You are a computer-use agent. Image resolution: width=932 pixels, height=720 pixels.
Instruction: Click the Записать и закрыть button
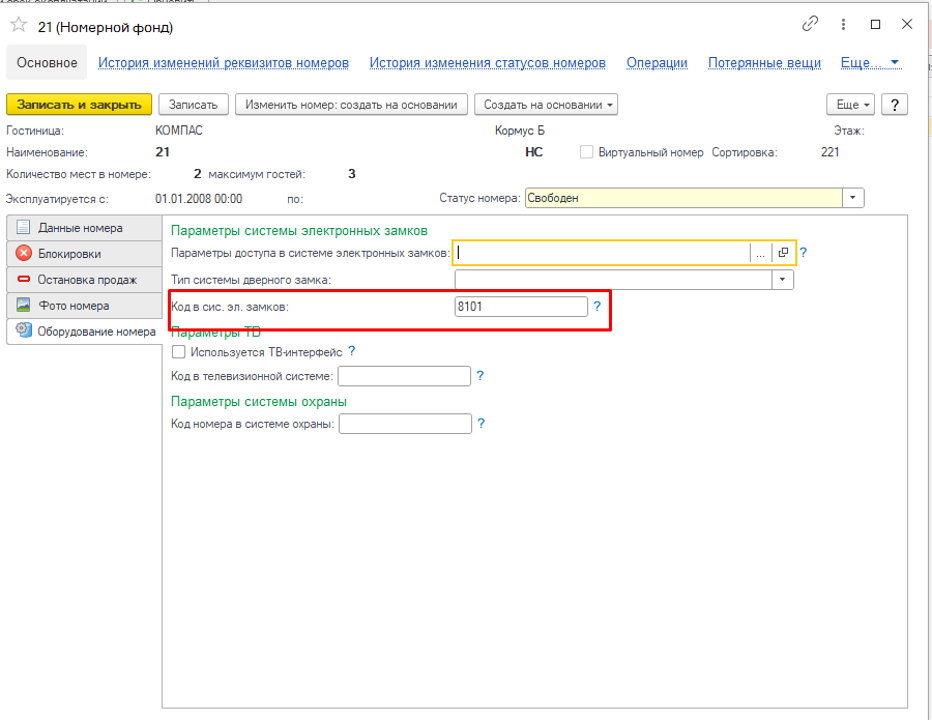point(79,105)
